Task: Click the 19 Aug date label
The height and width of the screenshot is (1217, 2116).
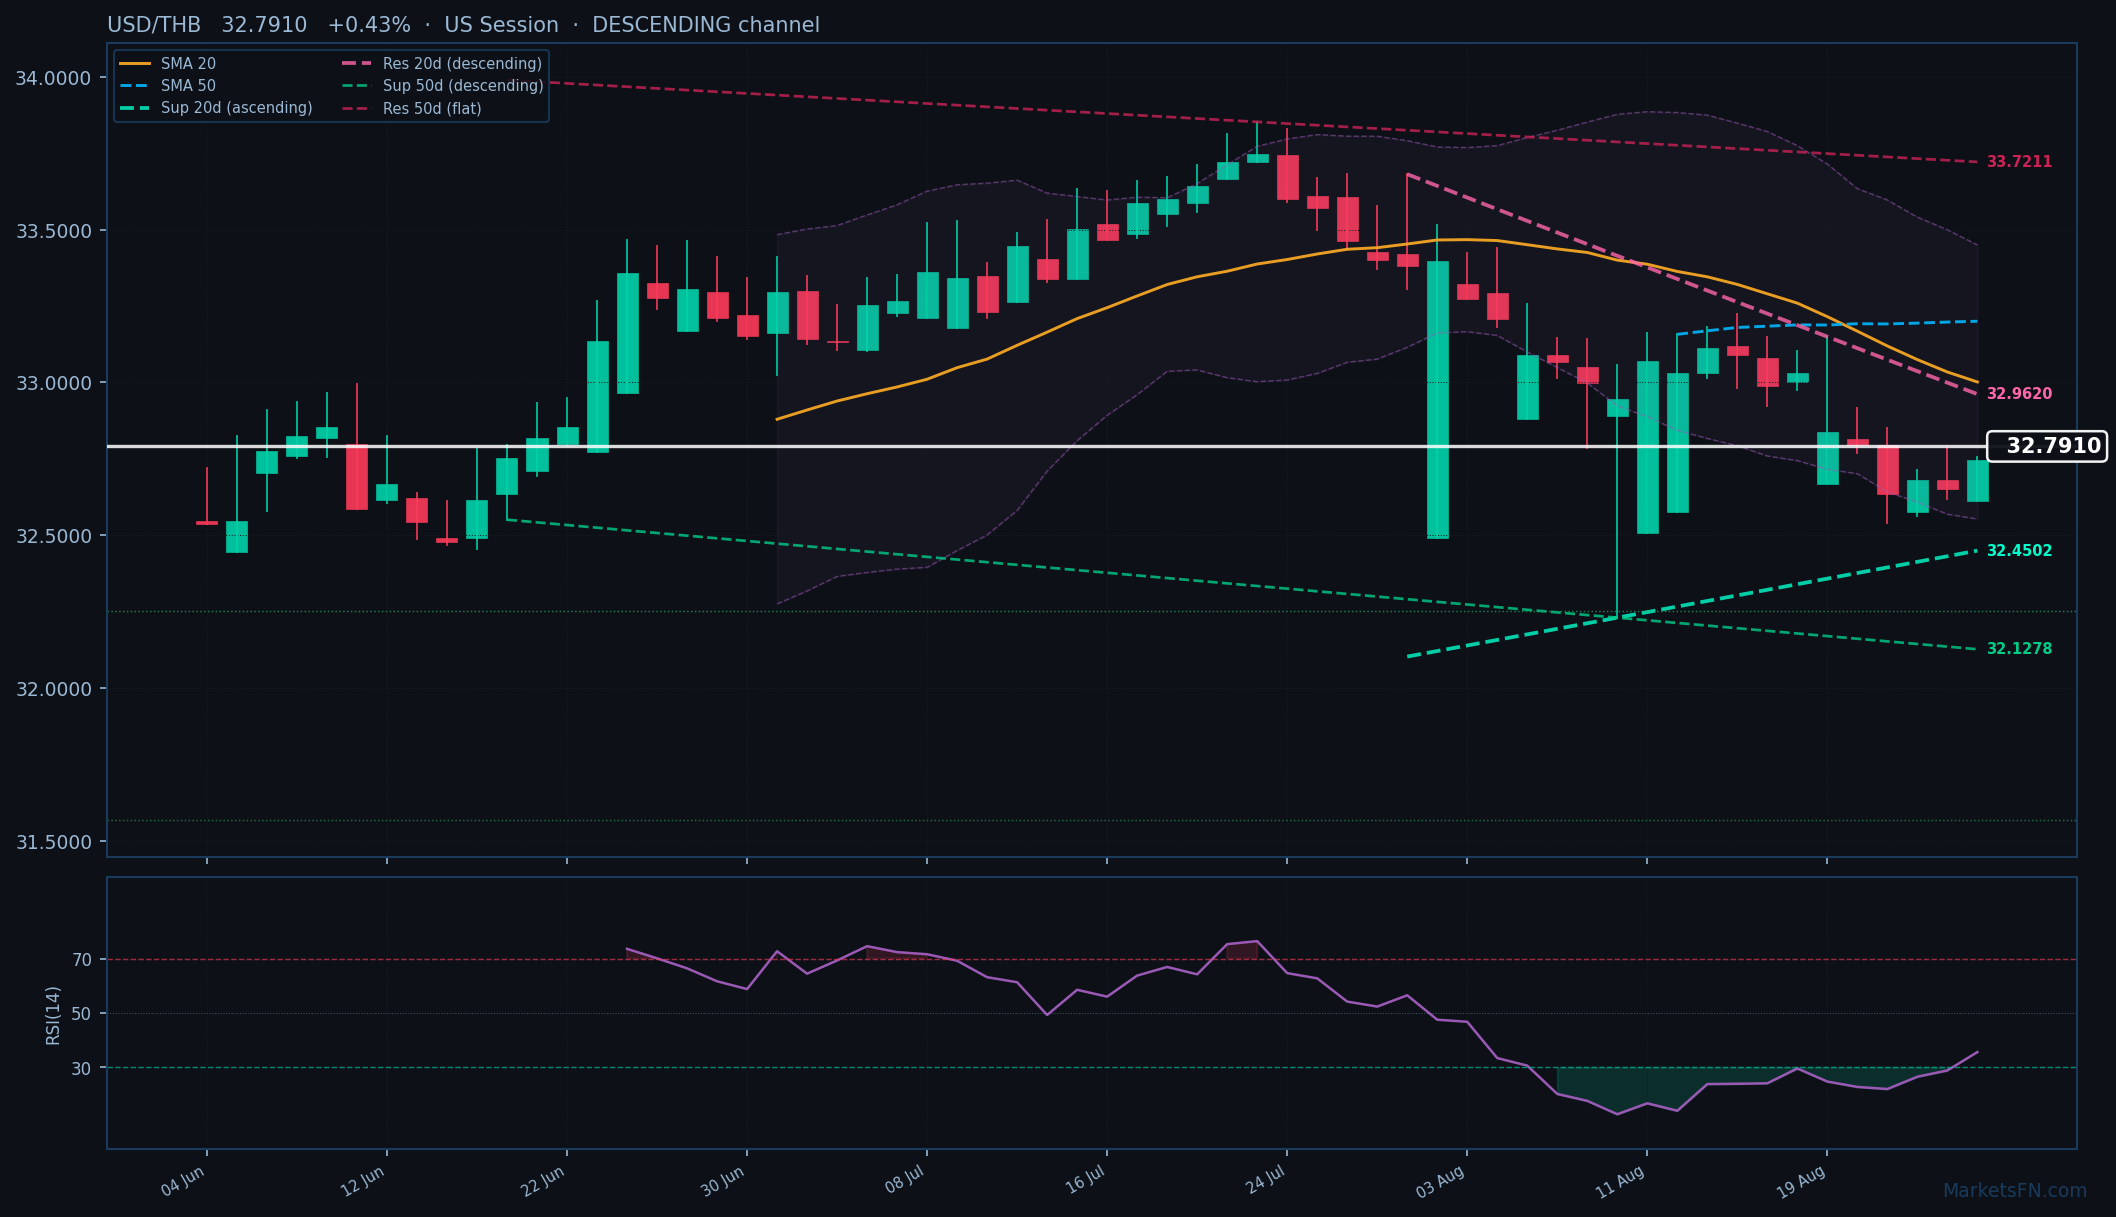Action: [1801, 1182]
